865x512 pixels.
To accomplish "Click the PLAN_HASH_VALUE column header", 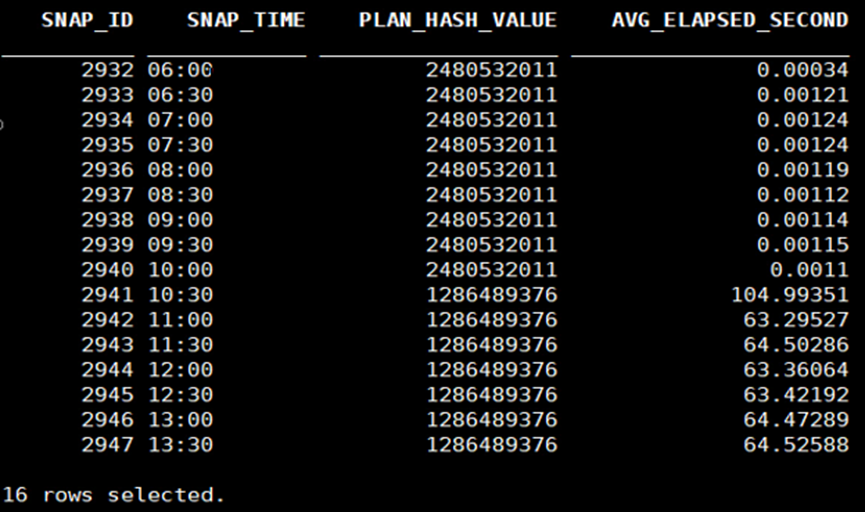I will click(x=457, y=20).
